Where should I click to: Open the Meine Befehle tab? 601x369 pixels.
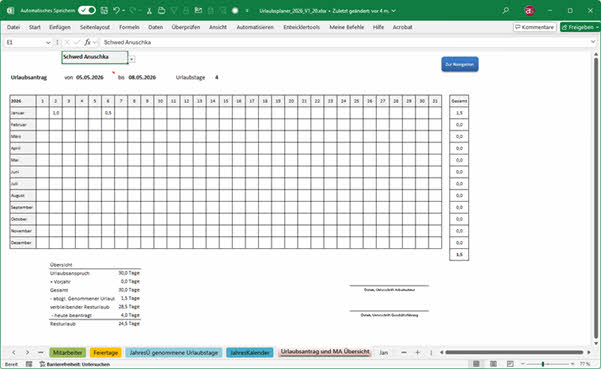(346, 27)
